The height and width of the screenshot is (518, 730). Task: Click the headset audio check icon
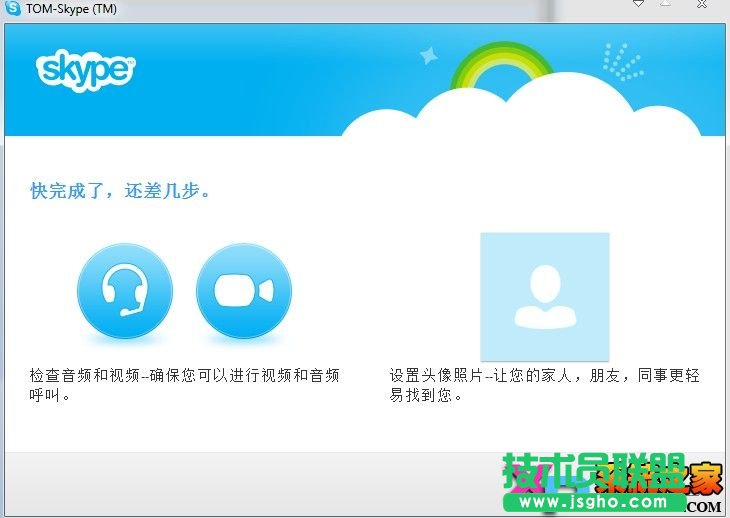pyautogui.click(x=124, y=291)
